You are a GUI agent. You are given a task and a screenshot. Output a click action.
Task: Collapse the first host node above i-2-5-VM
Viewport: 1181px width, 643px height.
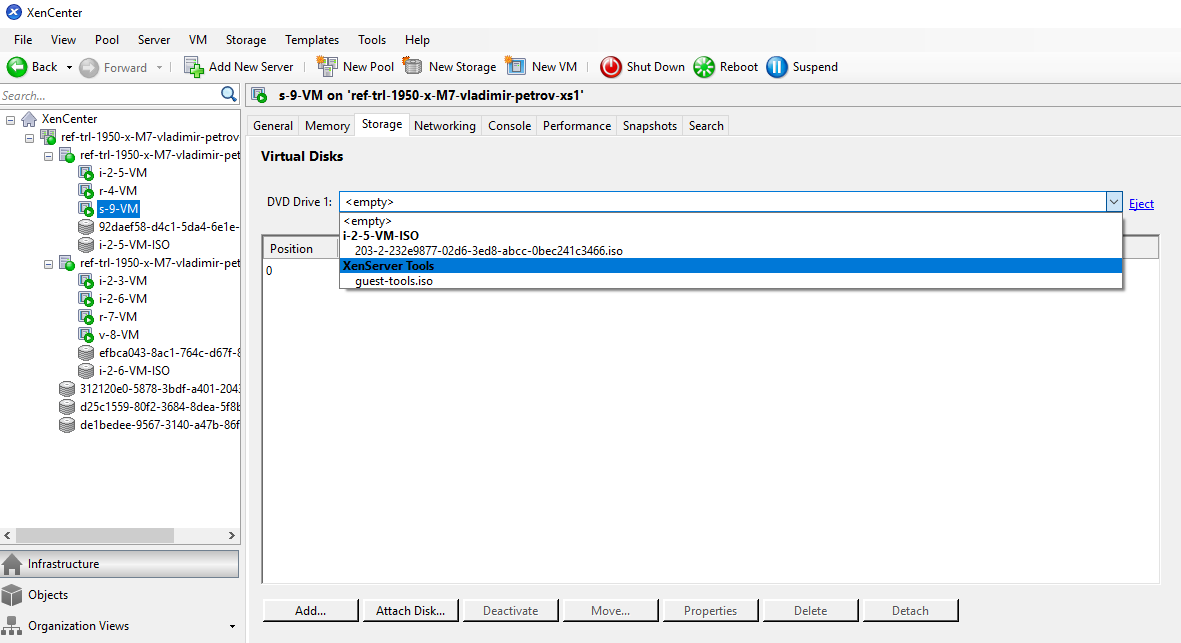point(48,156)
